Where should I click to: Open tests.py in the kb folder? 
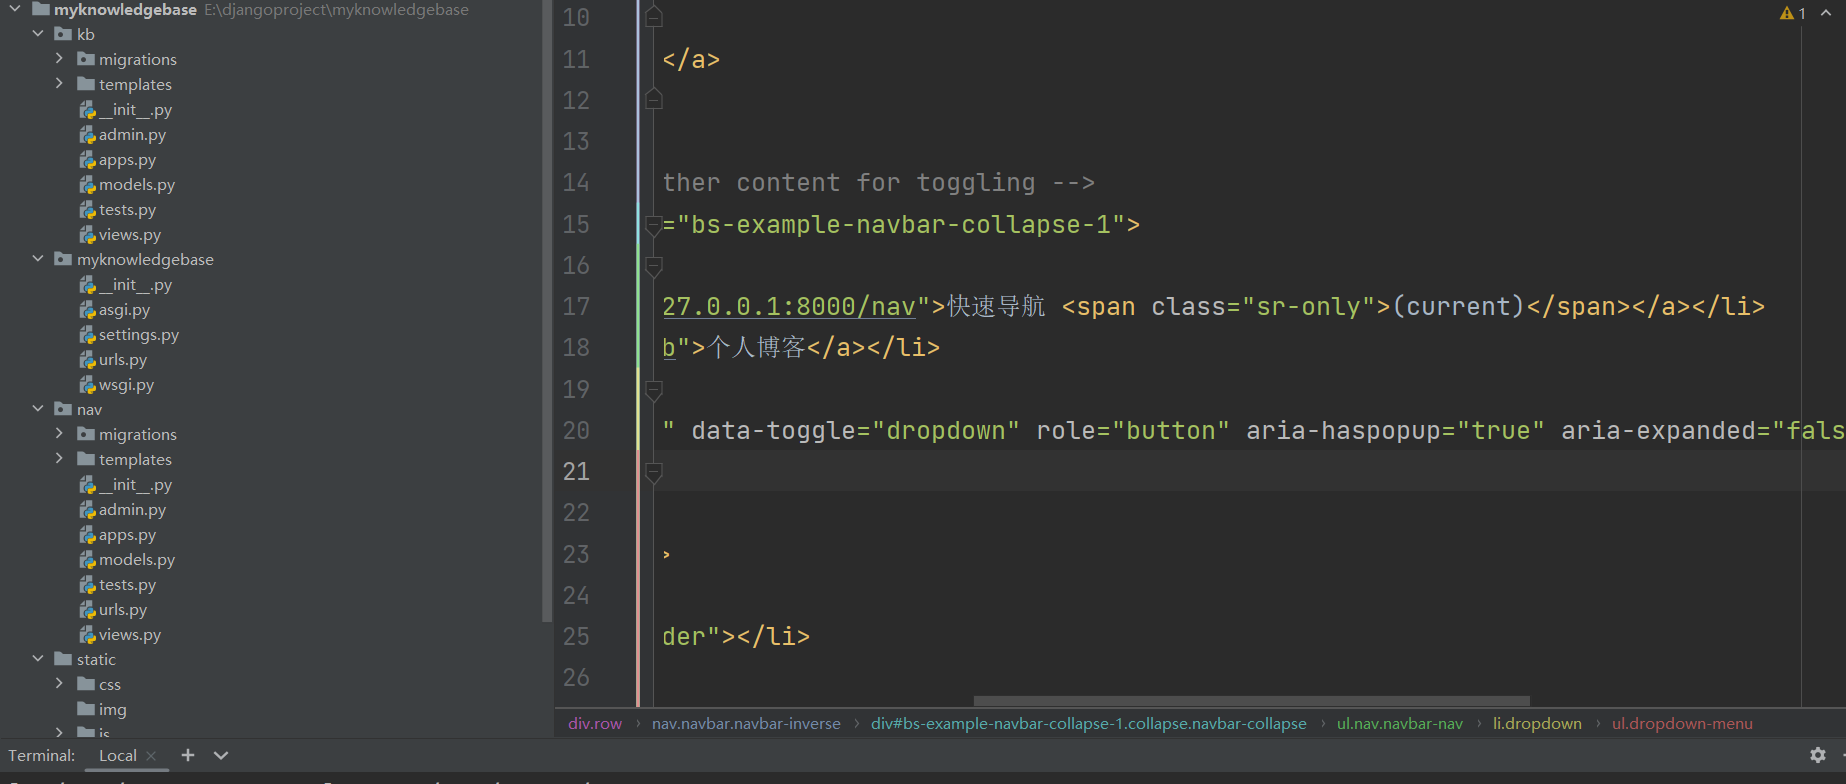click(x=127, y=209)
